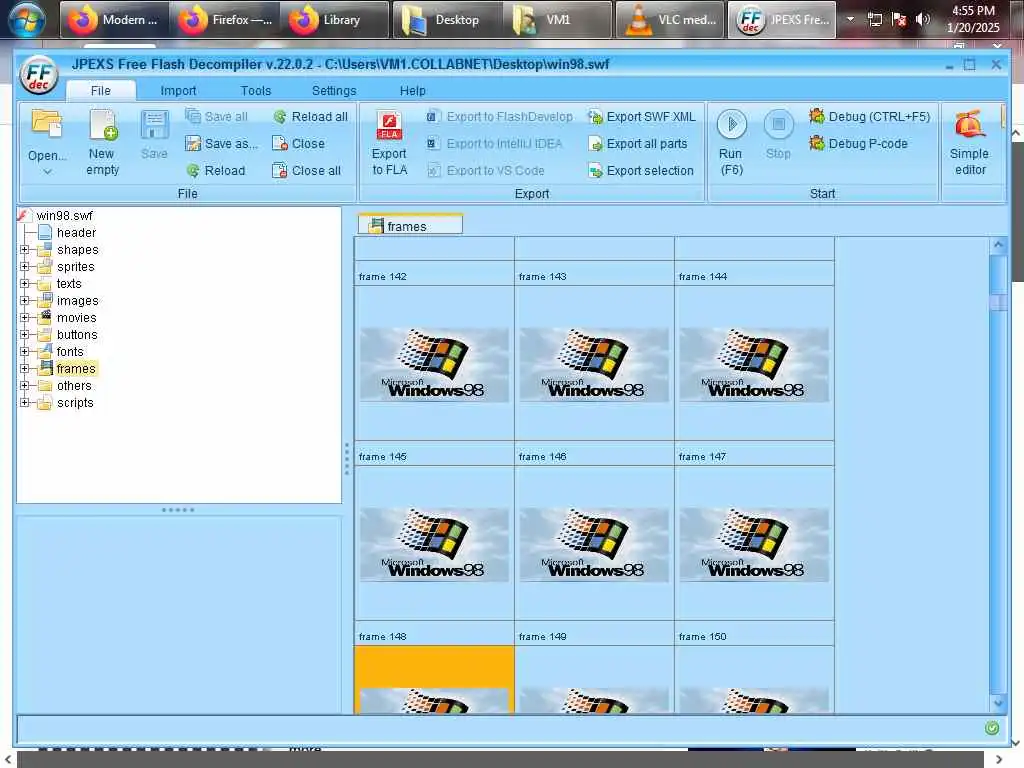Viewport: 1024px width, 768px height.
Task: Select frame 144 thumbnail
Action: click(754, 364)
